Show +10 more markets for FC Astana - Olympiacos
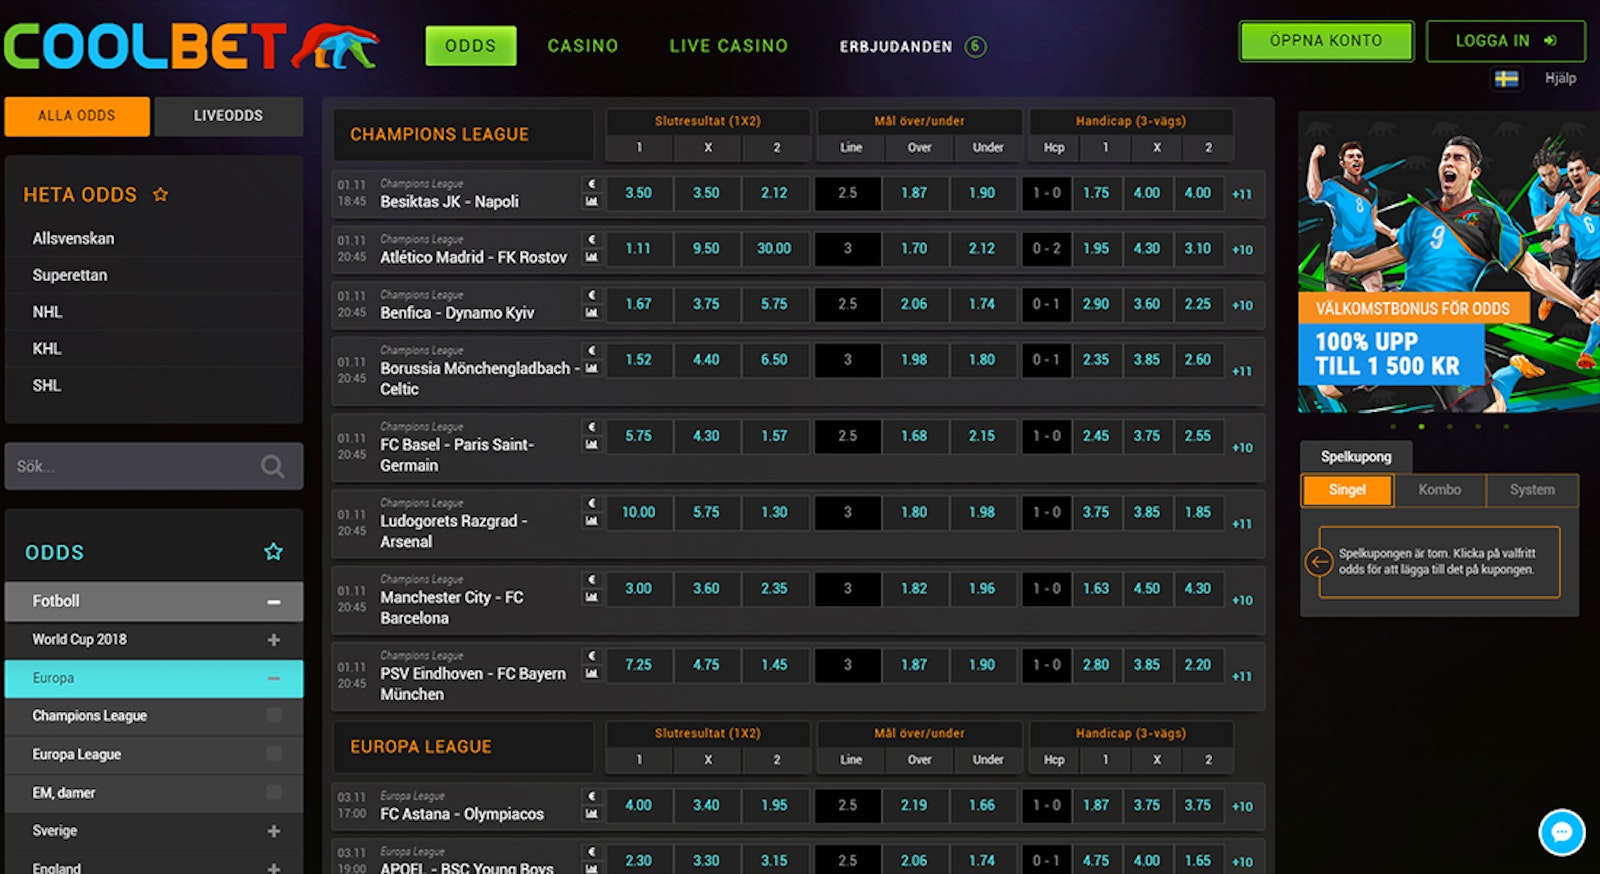1600x874 pixels. 1242,806
